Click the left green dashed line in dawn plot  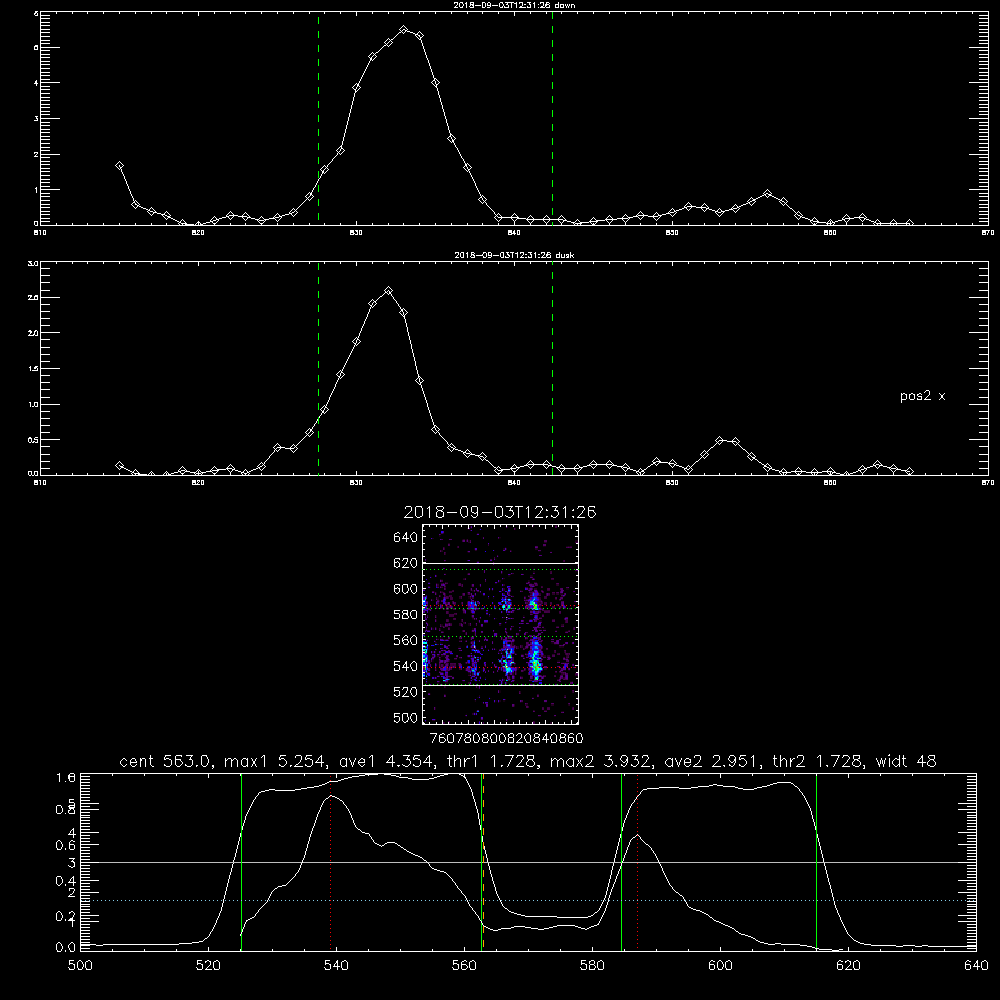pyautogui.click(x=318, y=118)
